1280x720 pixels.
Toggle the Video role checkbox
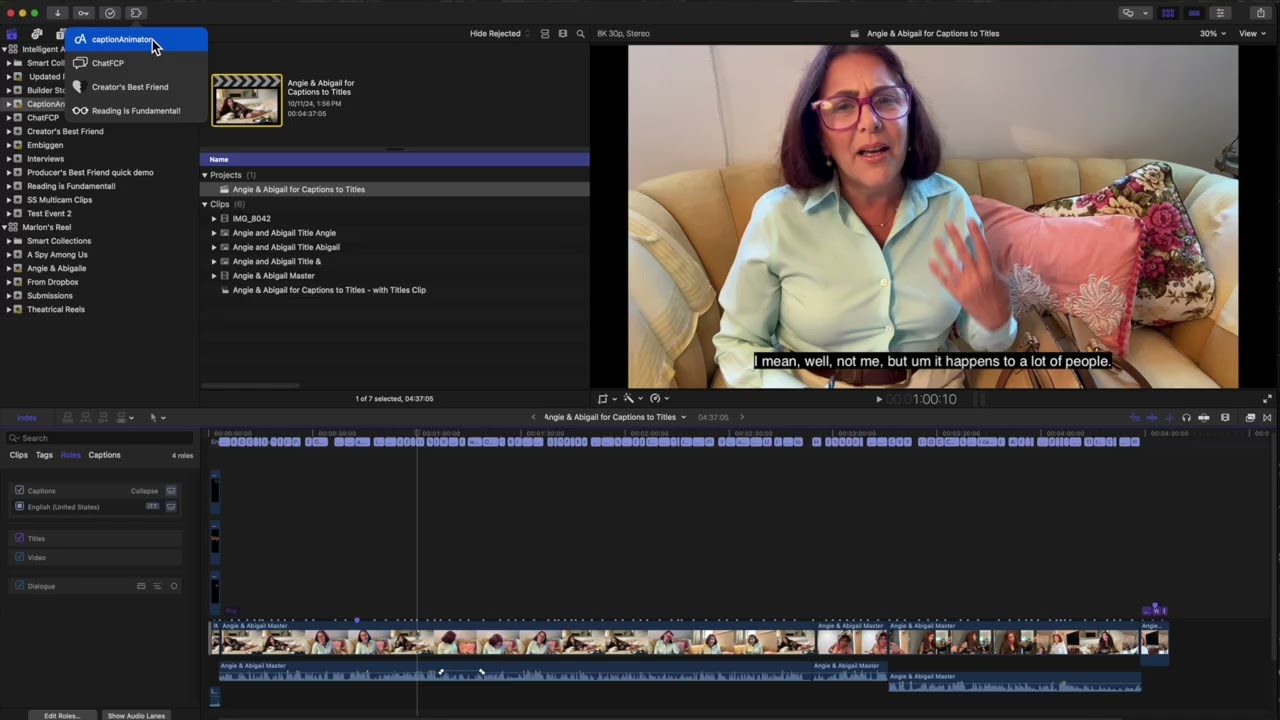click(x=19, y=557)
